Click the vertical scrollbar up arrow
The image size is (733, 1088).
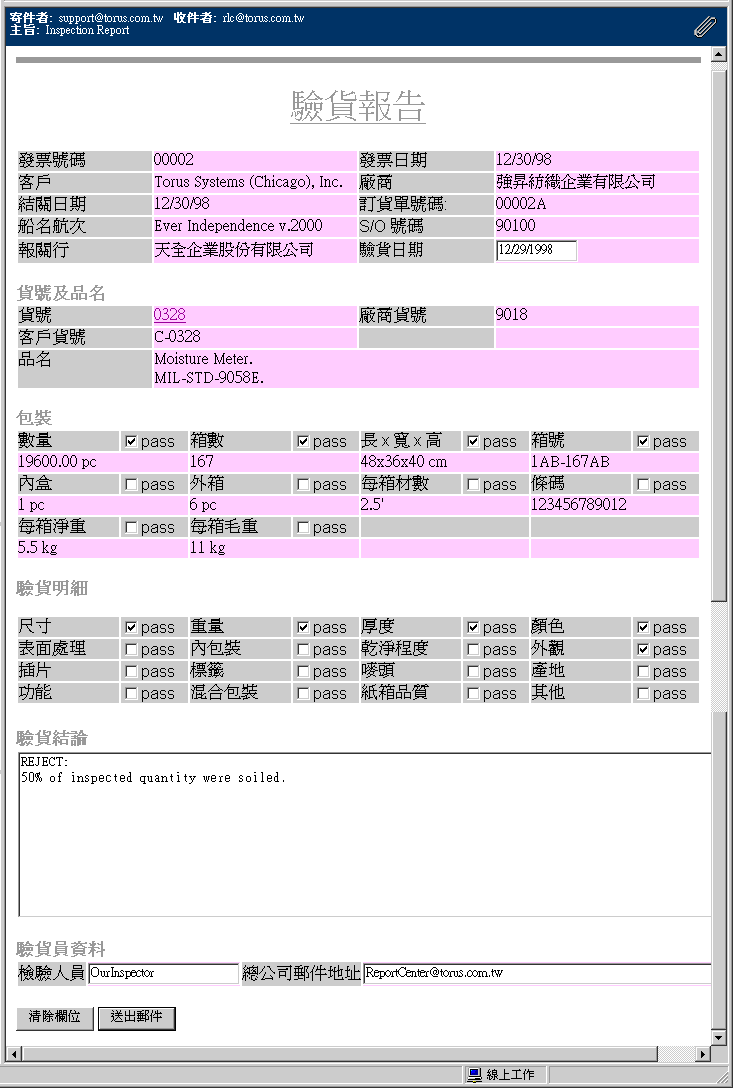[719, 54]
